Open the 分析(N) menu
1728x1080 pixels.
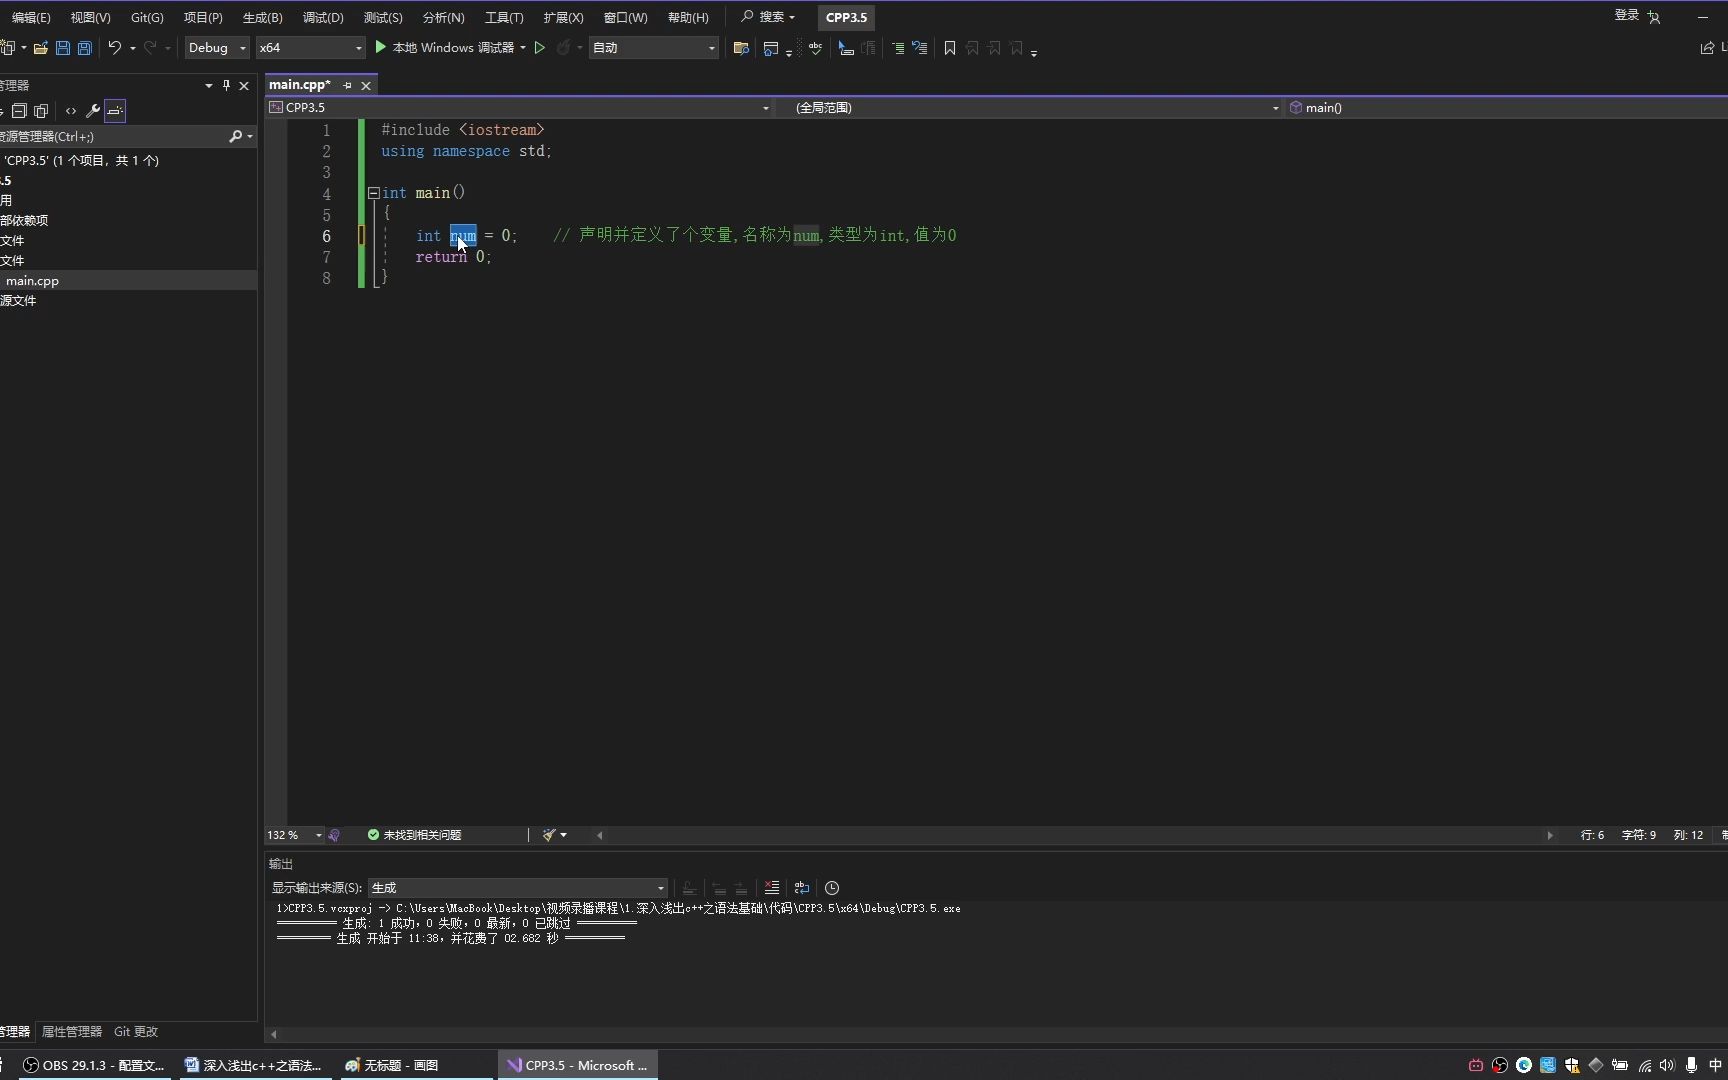pos(443,17)
